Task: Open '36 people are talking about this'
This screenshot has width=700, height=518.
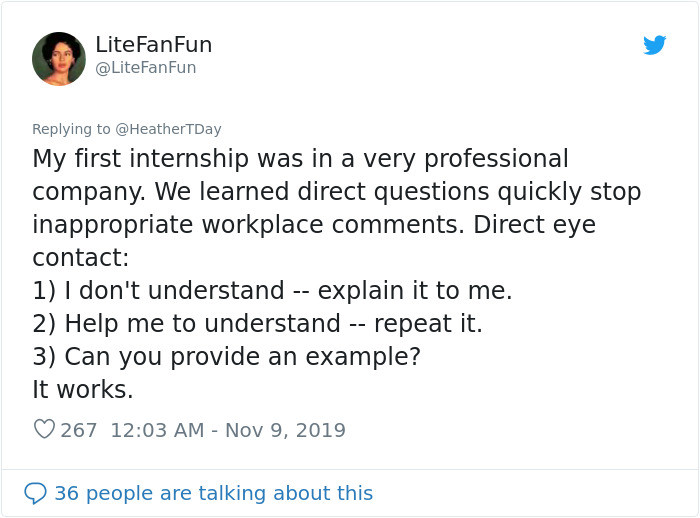Action: coord(213,493)
